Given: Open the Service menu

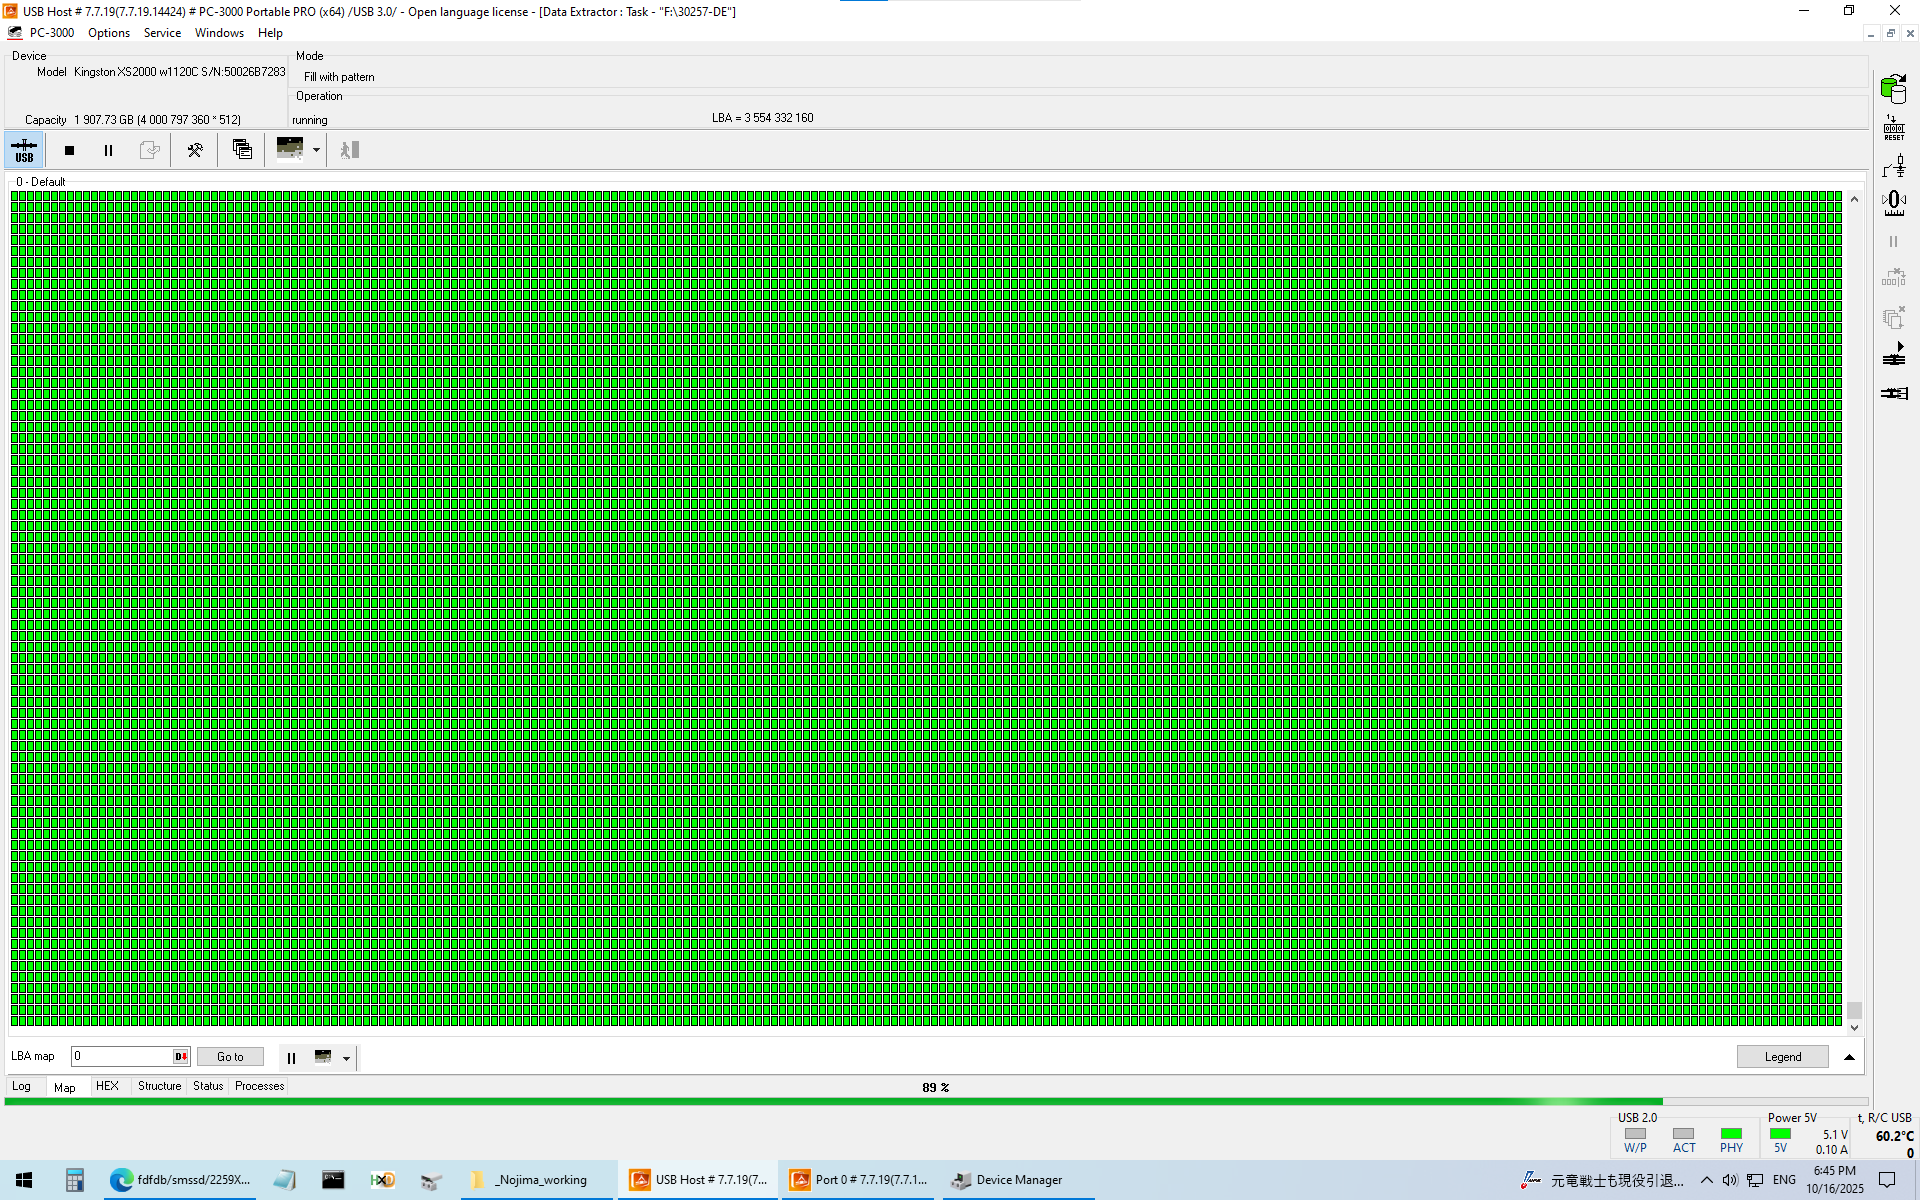Looking at the screenshot, I should coord(162,33).
